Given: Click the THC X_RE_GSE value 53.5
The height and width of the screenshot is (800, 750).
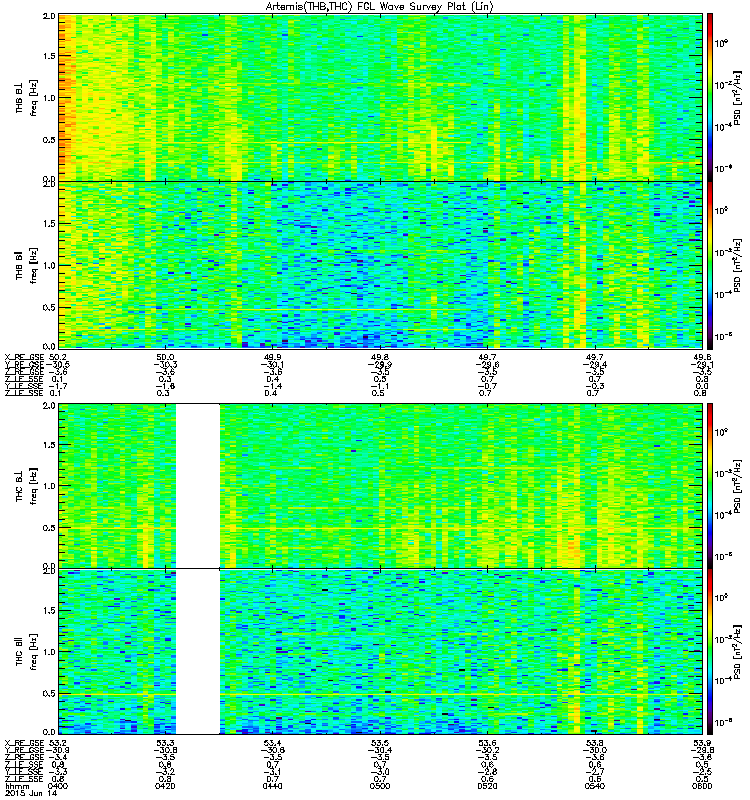Looking at the screenshot, I should [380, 742].
